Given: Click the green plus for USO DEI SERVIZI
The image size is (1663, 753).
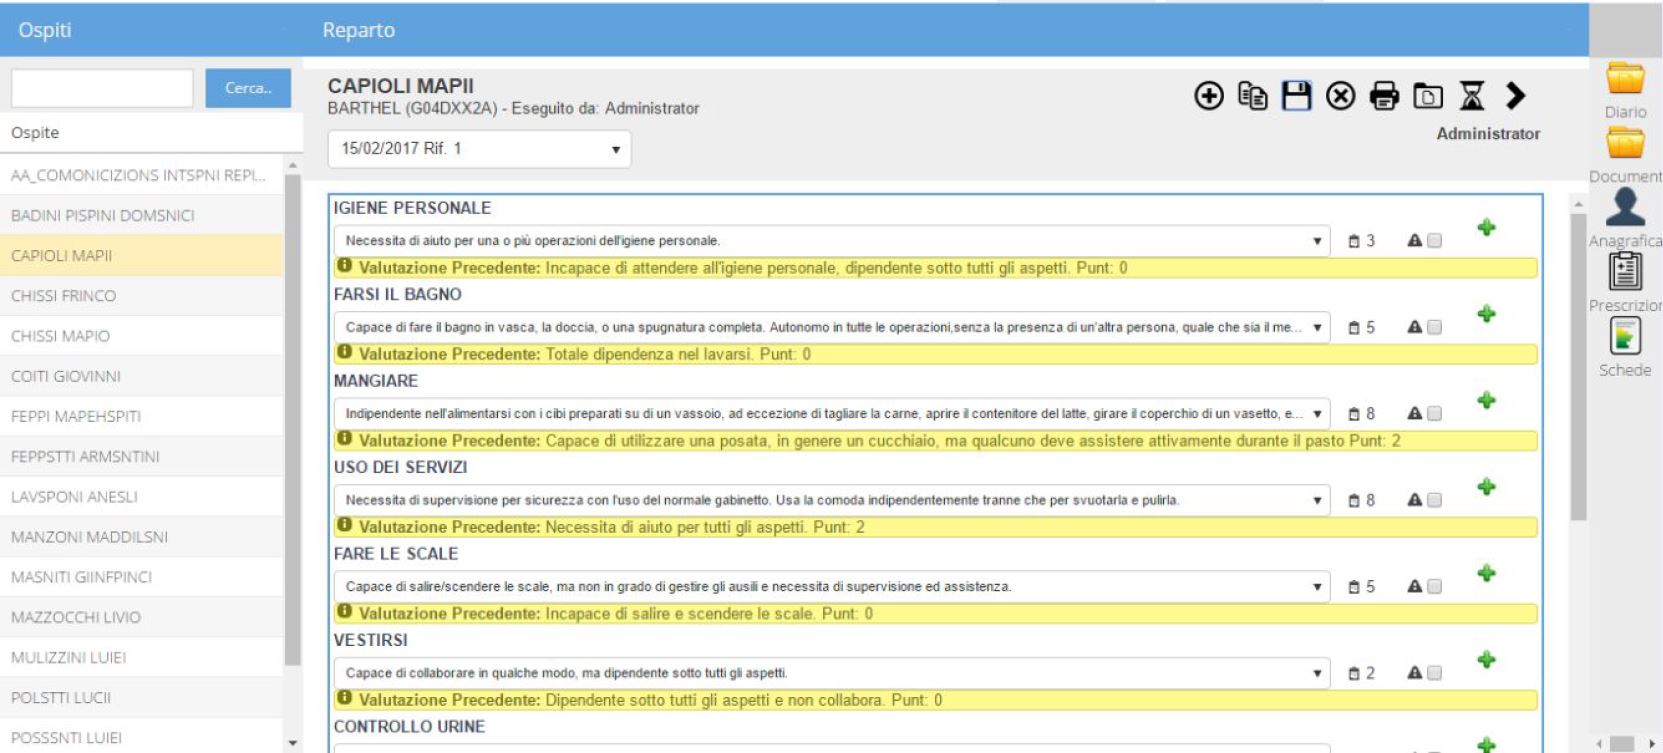Looking at the screenshot, I should [x=1487, y=487].
